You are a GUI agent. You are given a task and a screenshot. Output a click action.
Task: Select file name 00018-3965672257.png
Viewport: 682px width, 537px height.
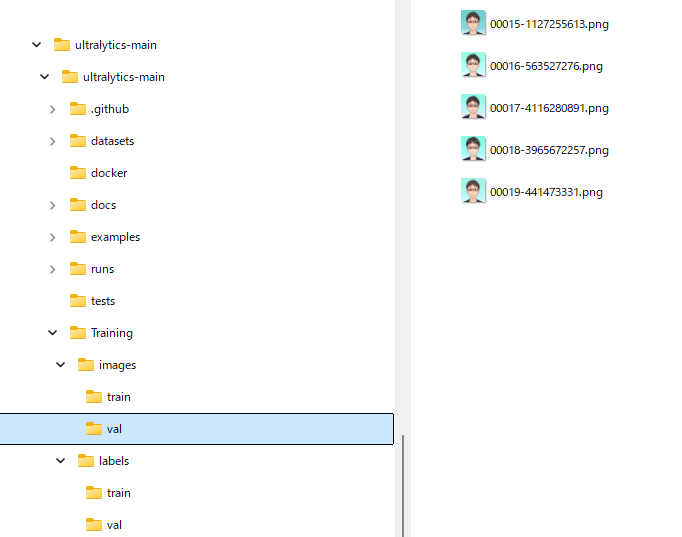point(549,150)
